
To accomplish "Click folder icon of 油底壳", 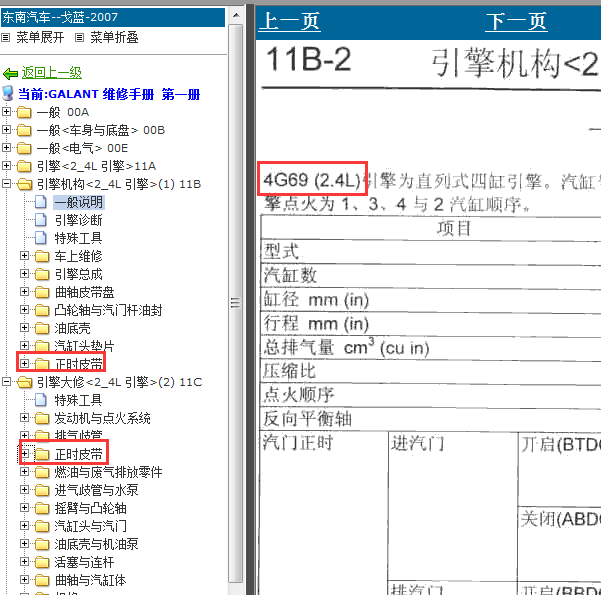I will [x=42, y=328].
